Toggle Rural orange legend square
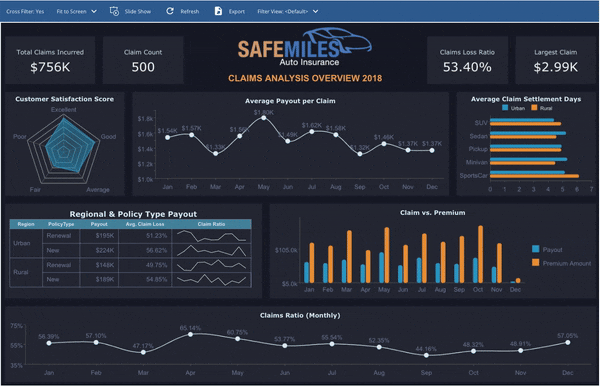 pos(534,108)
